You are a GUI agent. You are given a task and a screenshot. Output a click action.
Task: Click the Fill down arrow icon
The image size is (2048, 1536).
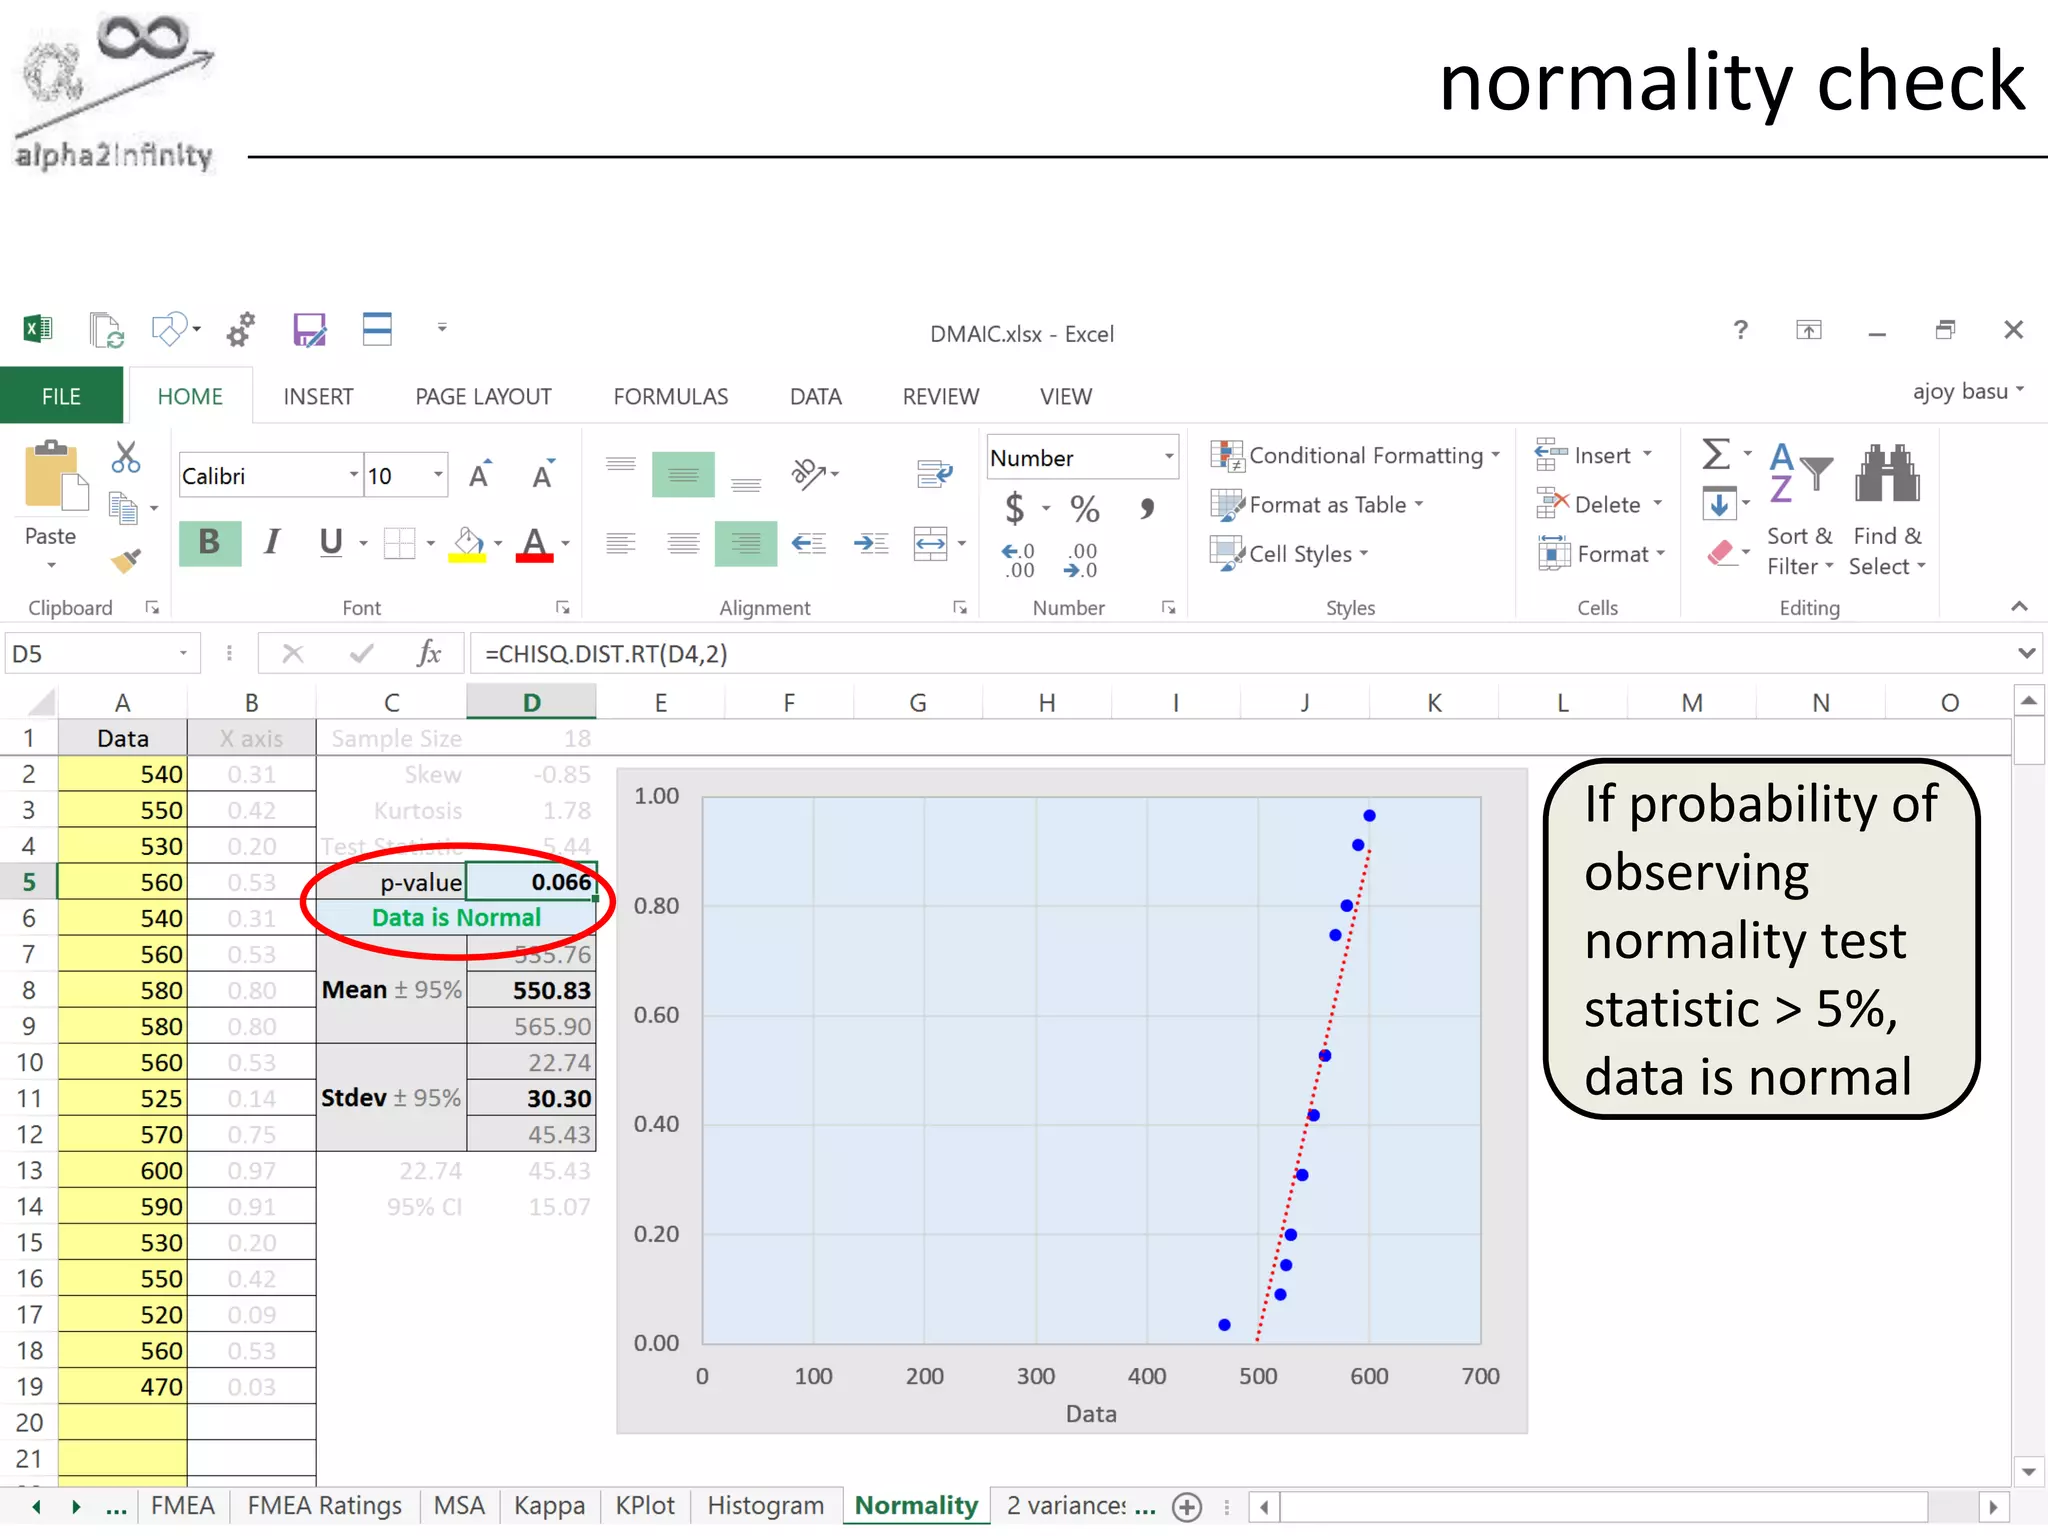(x=1718, y=504)
